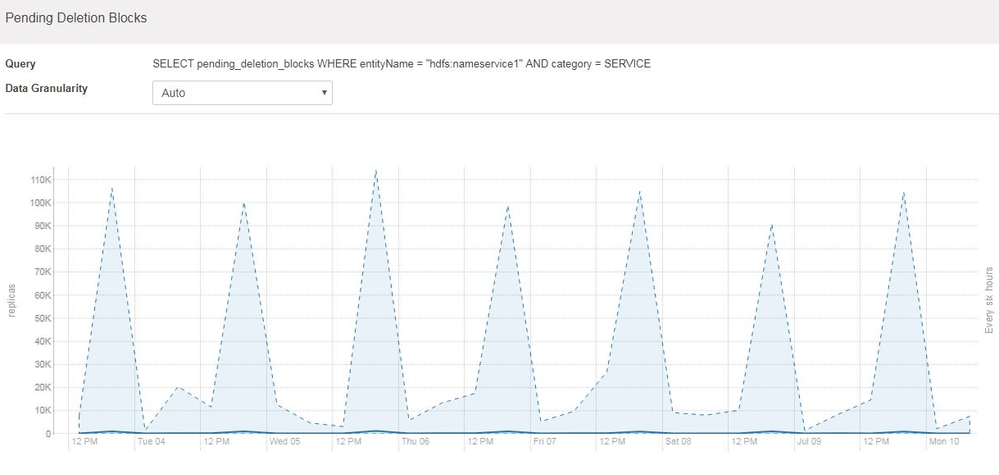Click the chart peak before Tue 04
This screenshot has width=999, height=475.
(x=112, y=188)
